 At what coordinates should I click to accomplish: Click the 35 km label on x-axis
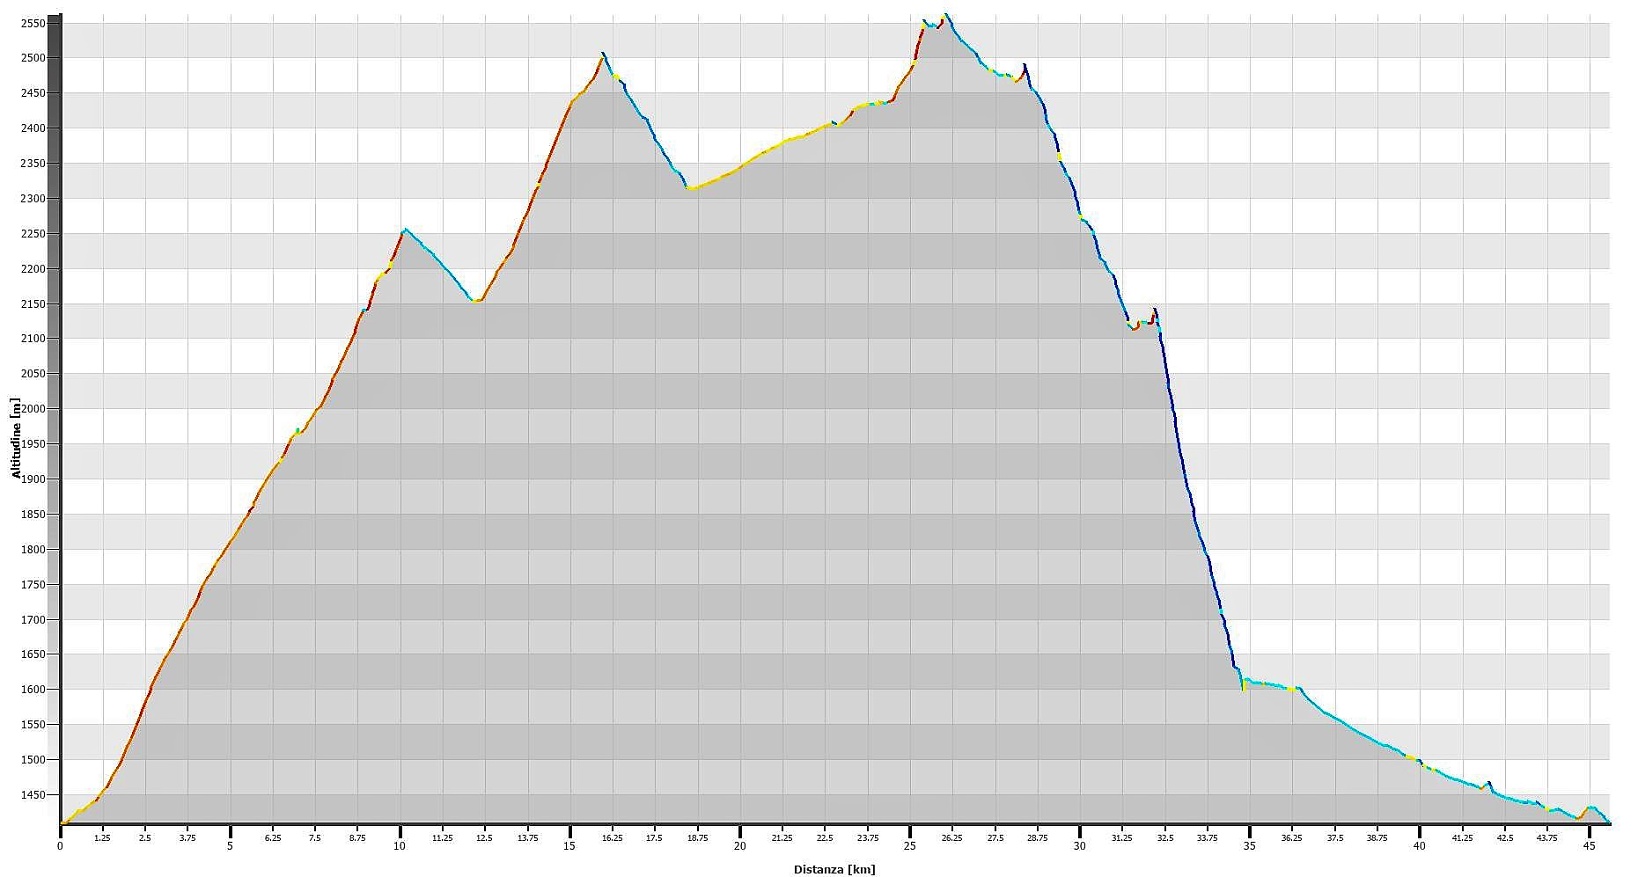1249,846
